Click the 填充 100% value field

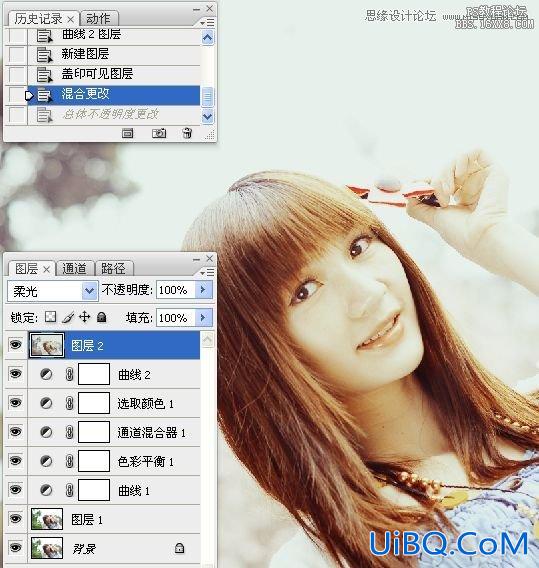click(x=176, y=318)
